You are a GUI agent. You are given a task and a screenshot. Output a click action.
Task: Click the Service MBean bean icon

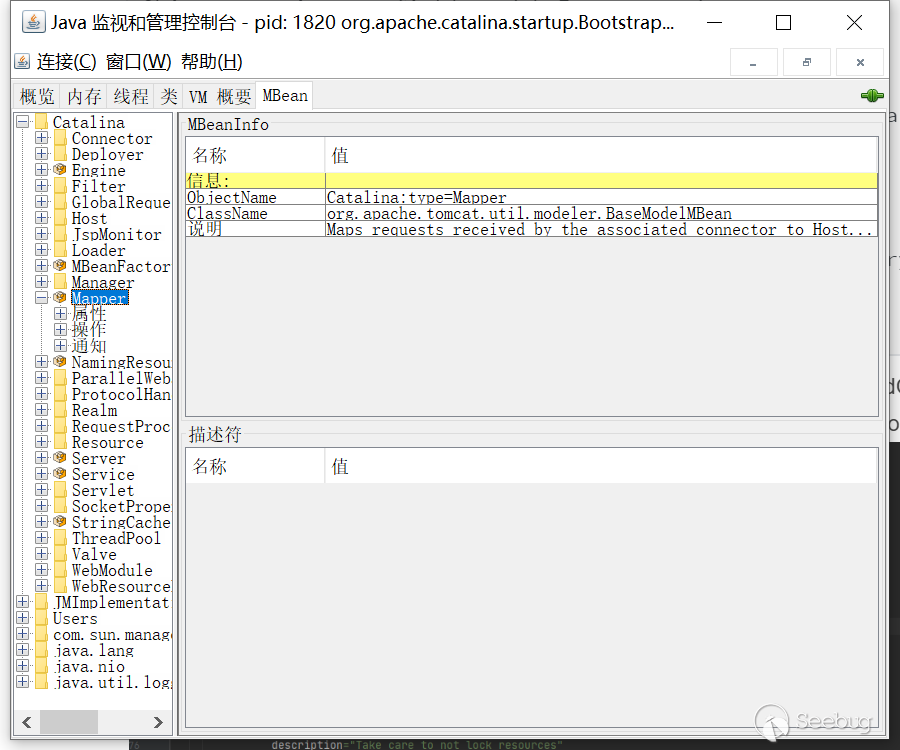[59, 474]
